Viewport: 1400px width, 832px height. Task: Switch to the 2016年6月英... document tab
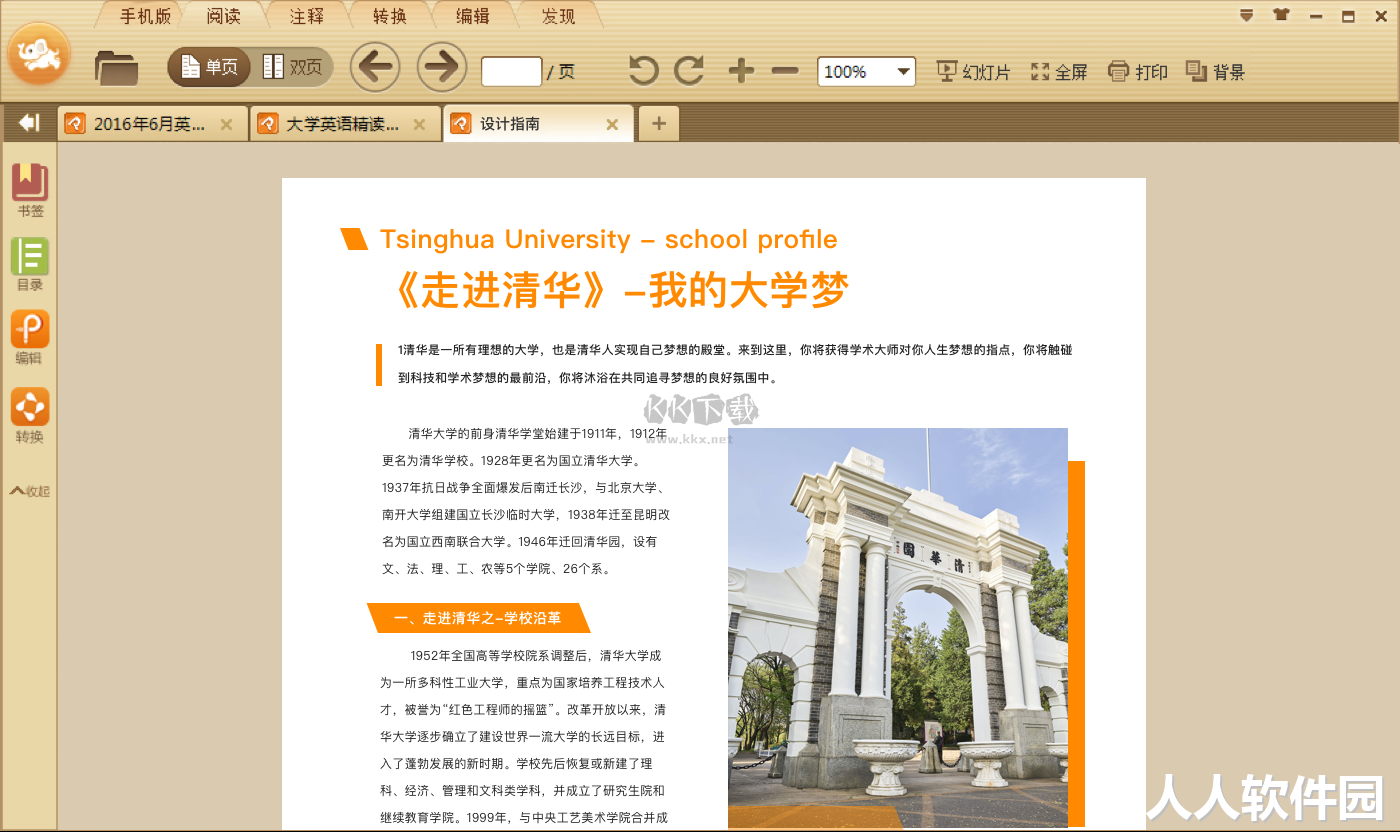(150, 124)
